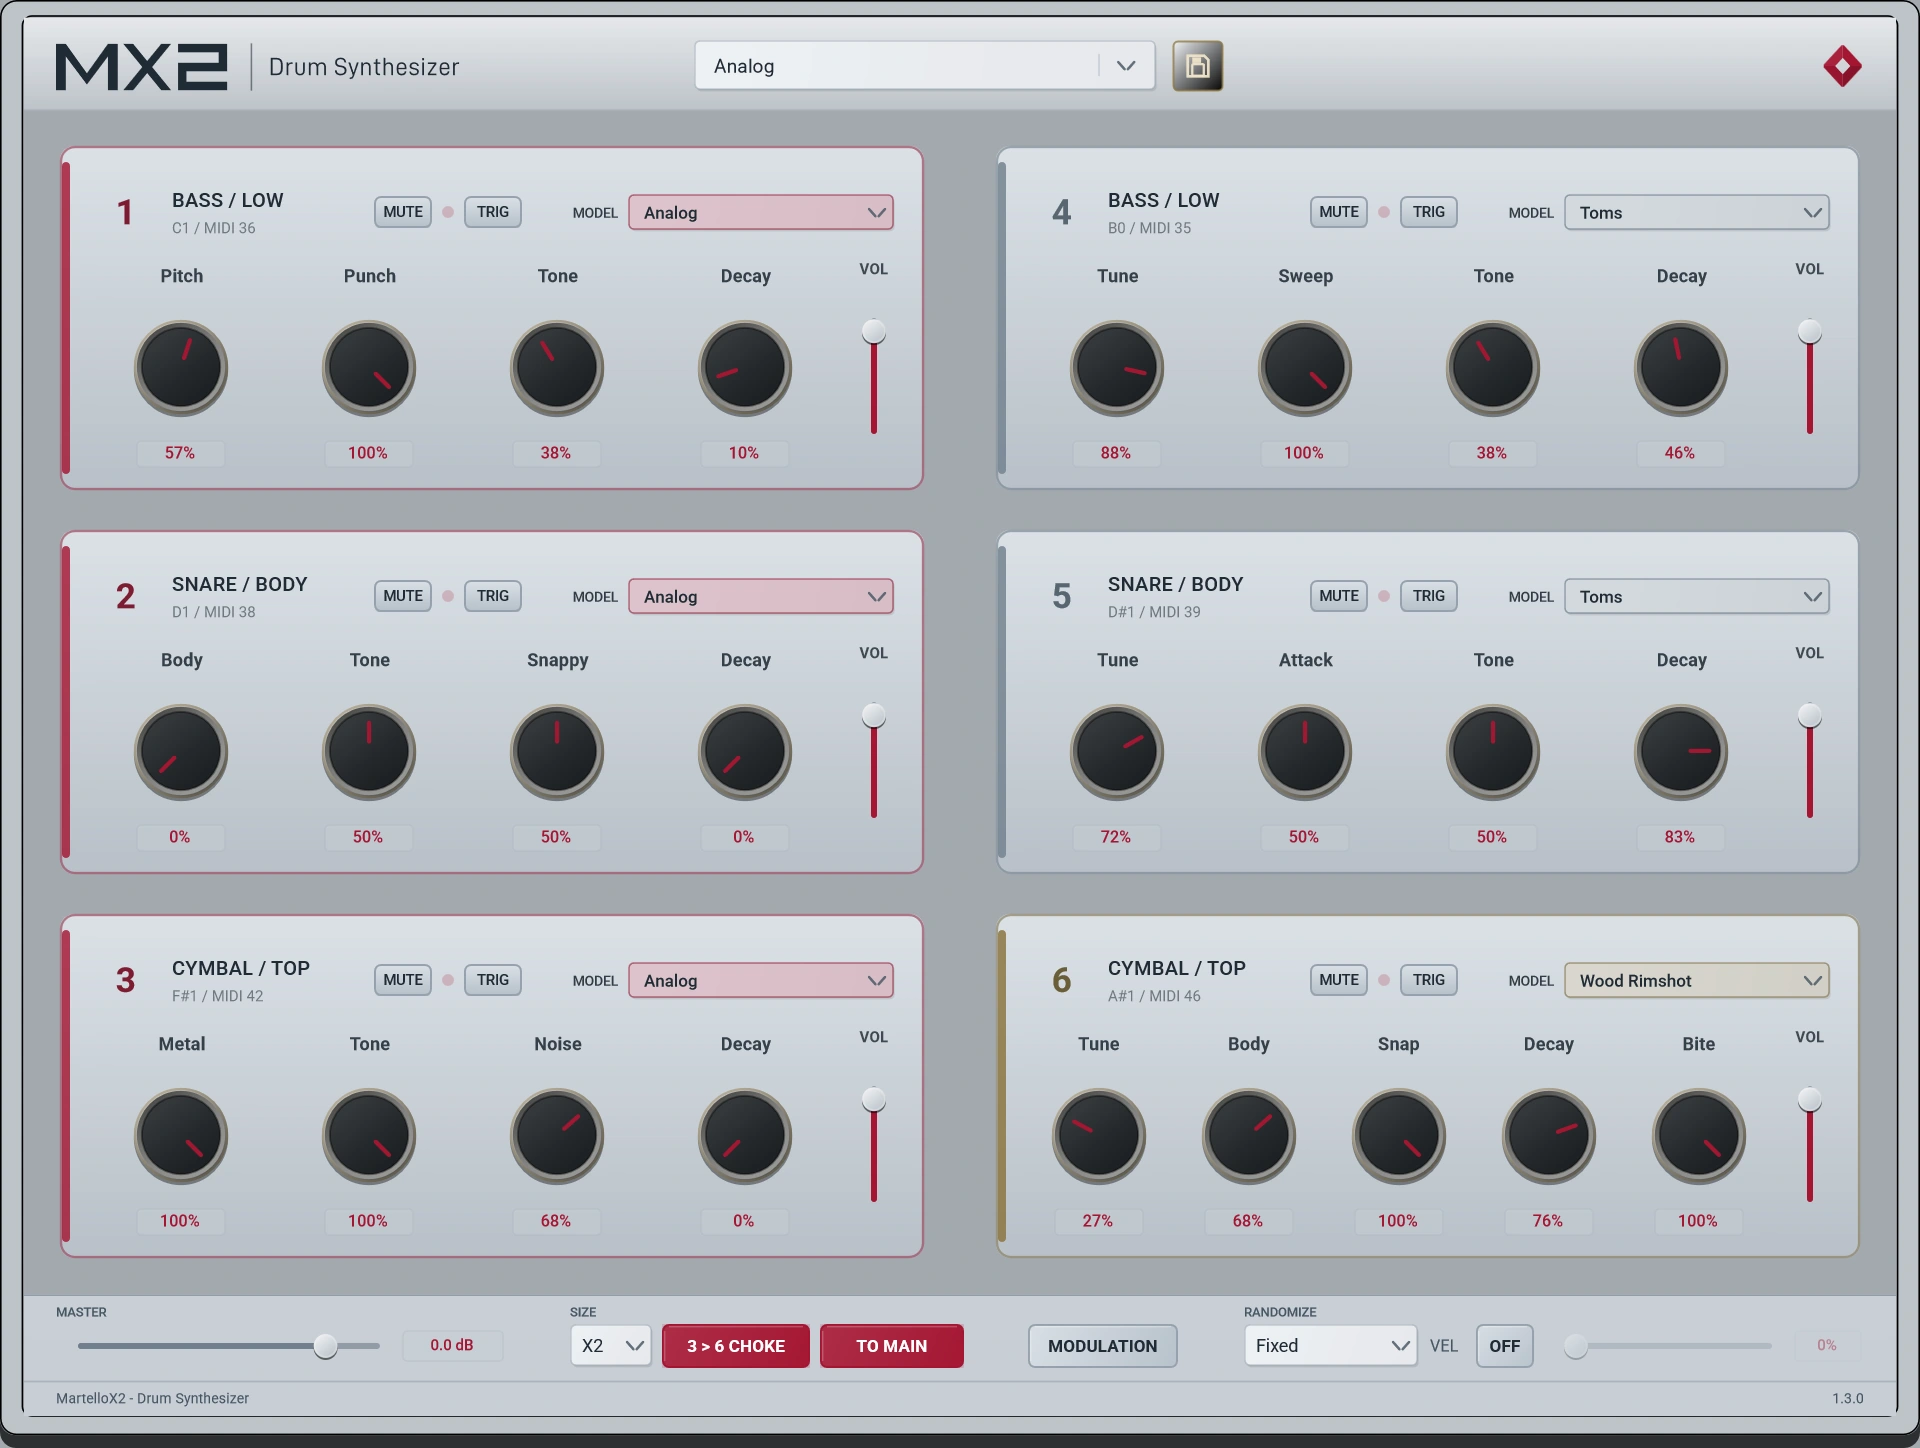Screen dimensions: 1920x1448
Task: Open channel 4 Toms MODEL dropdown
Action: 1697,212
